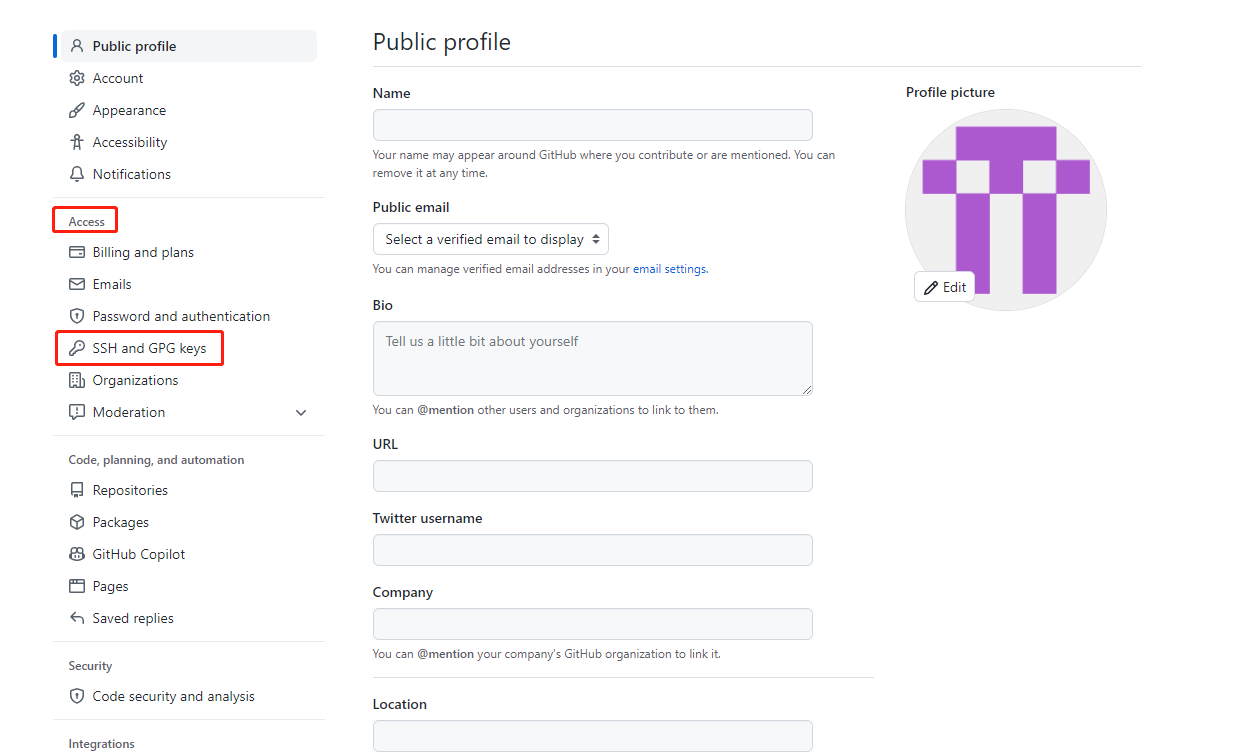Click the Billing and plans card icon

click(77, 252)
